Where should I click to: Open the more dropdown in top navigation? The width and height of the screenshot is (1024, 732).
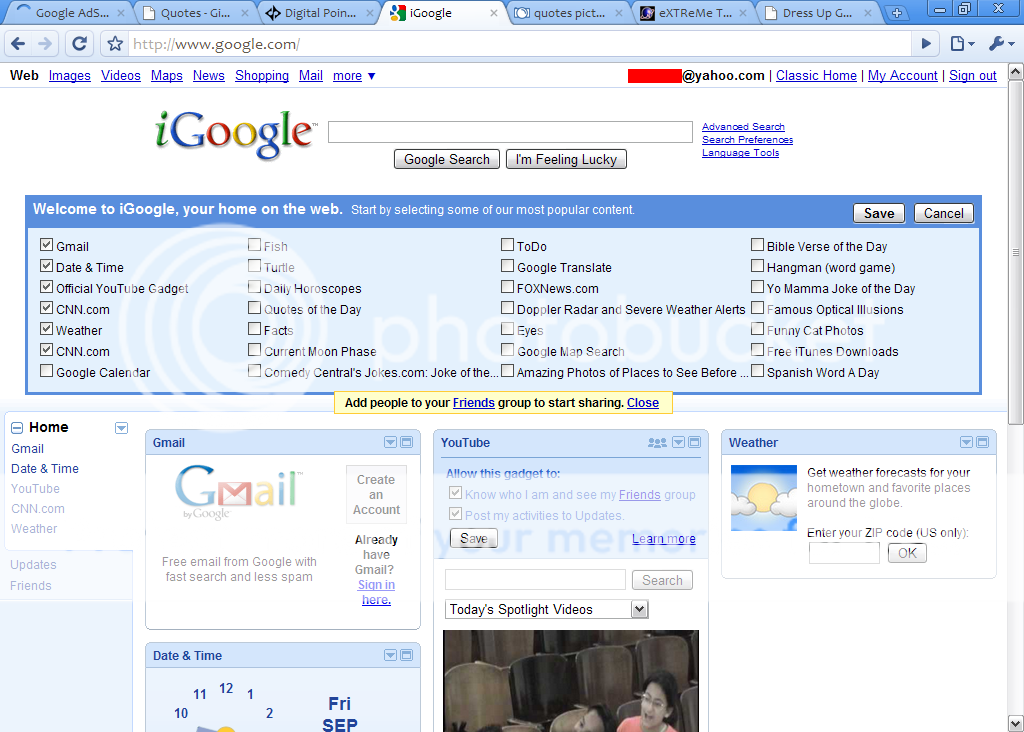pos(354,76)
